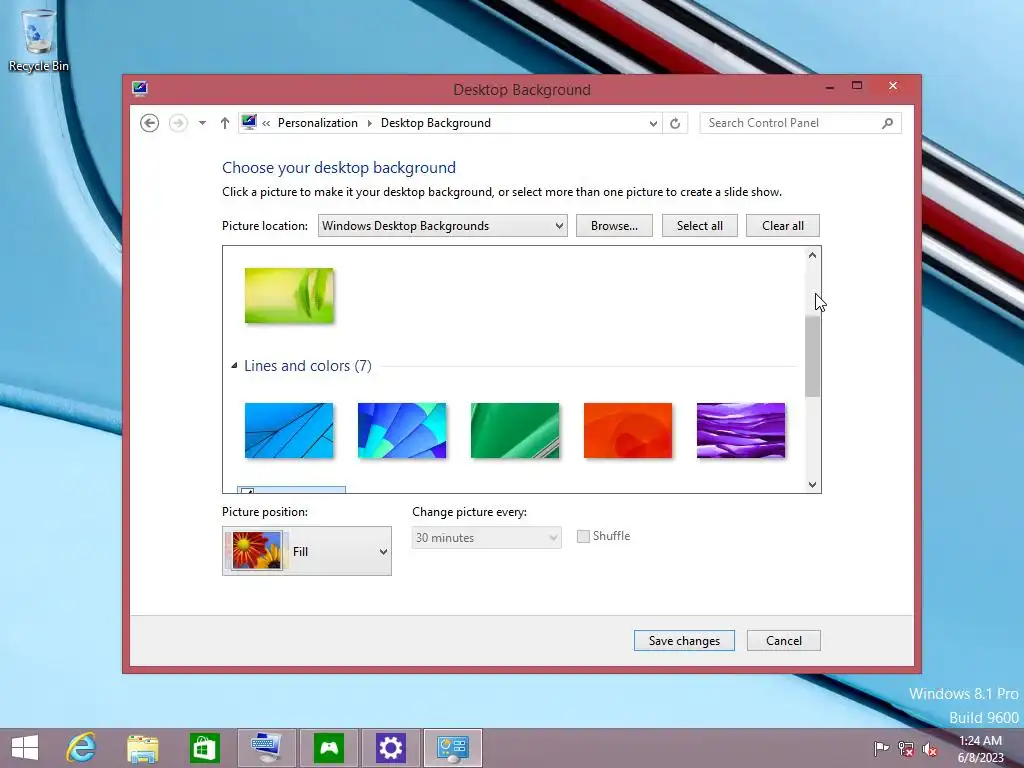Click the Control Panel icon in address bar
Screen dimensions: 1024x768
tap(249, 122)
